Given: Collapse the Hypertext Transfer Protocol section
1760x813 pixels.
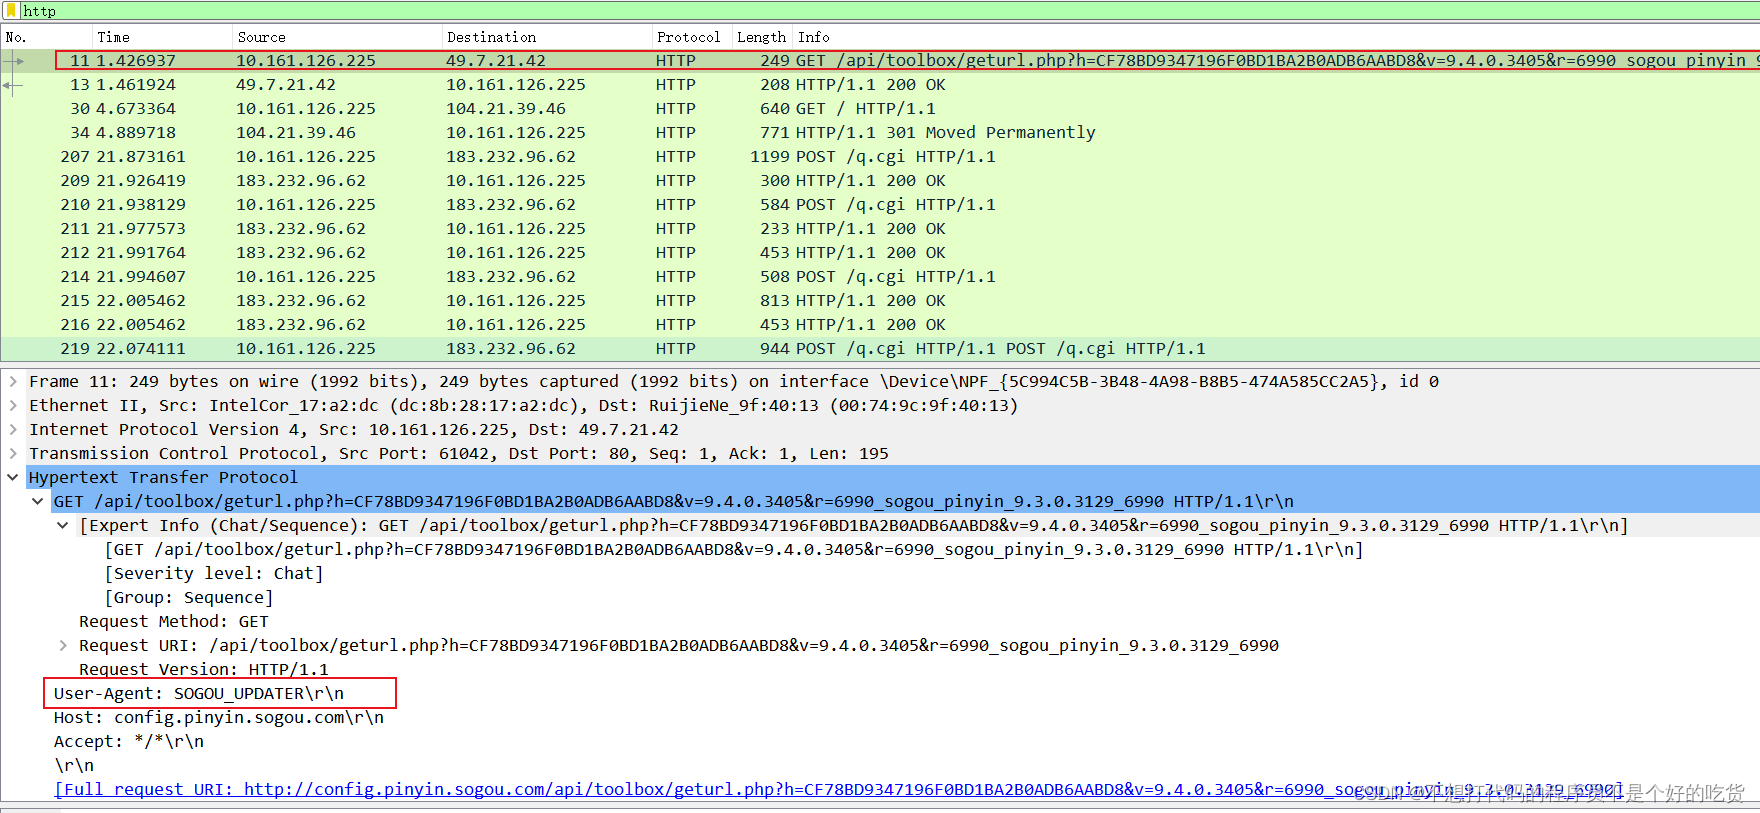Looking at the screenshot, I should coord(13,477).
